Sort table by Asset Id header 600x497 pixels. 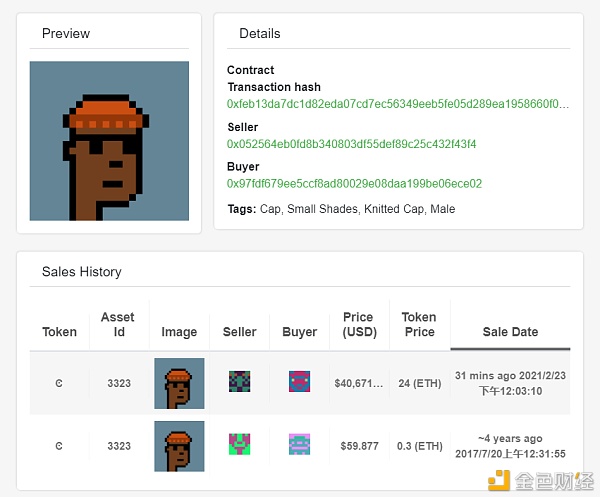coord(118,325)
